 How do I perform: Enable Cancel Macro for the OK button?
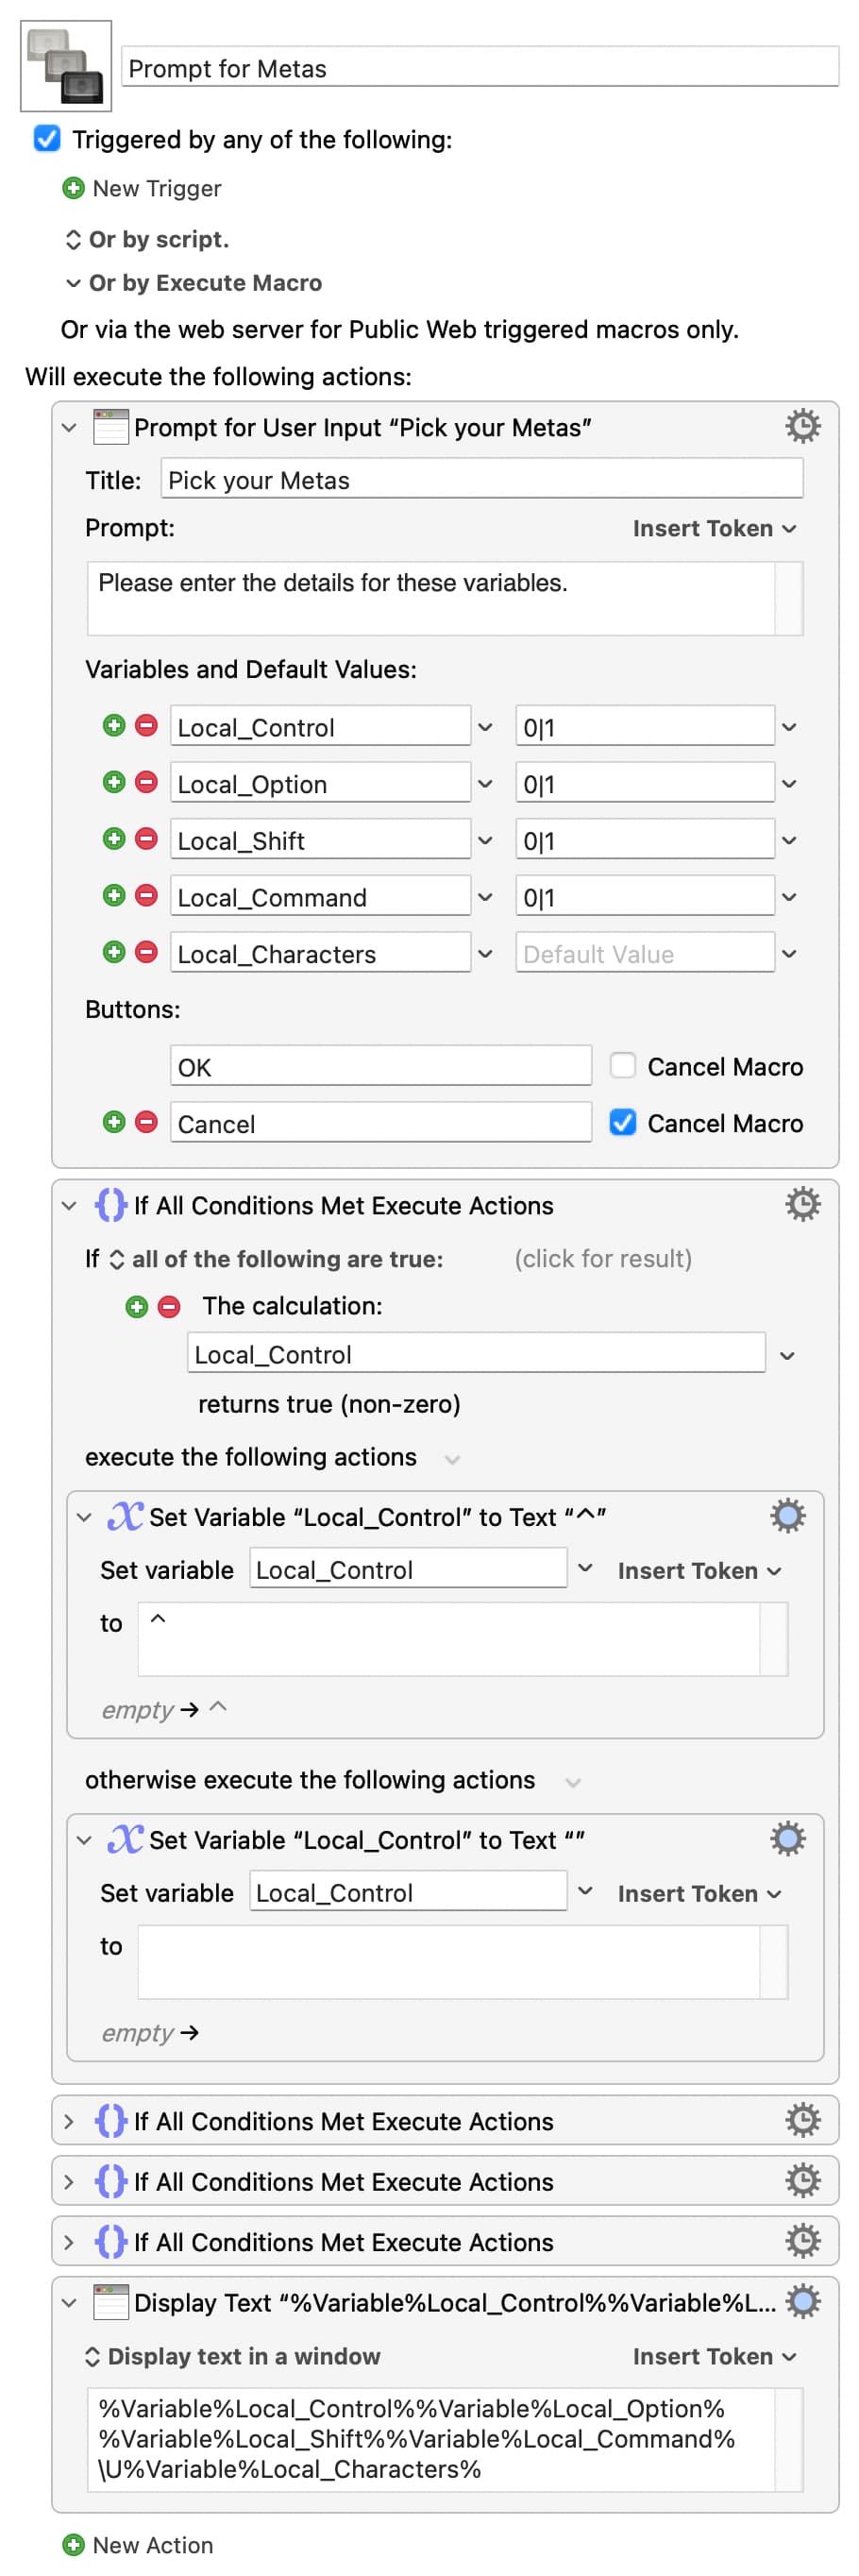coord(622,1066)
